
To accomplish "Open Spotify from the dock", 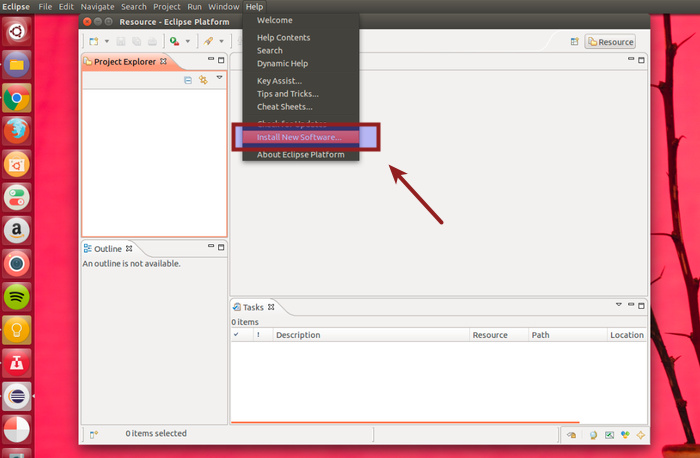I will (17, 297).
